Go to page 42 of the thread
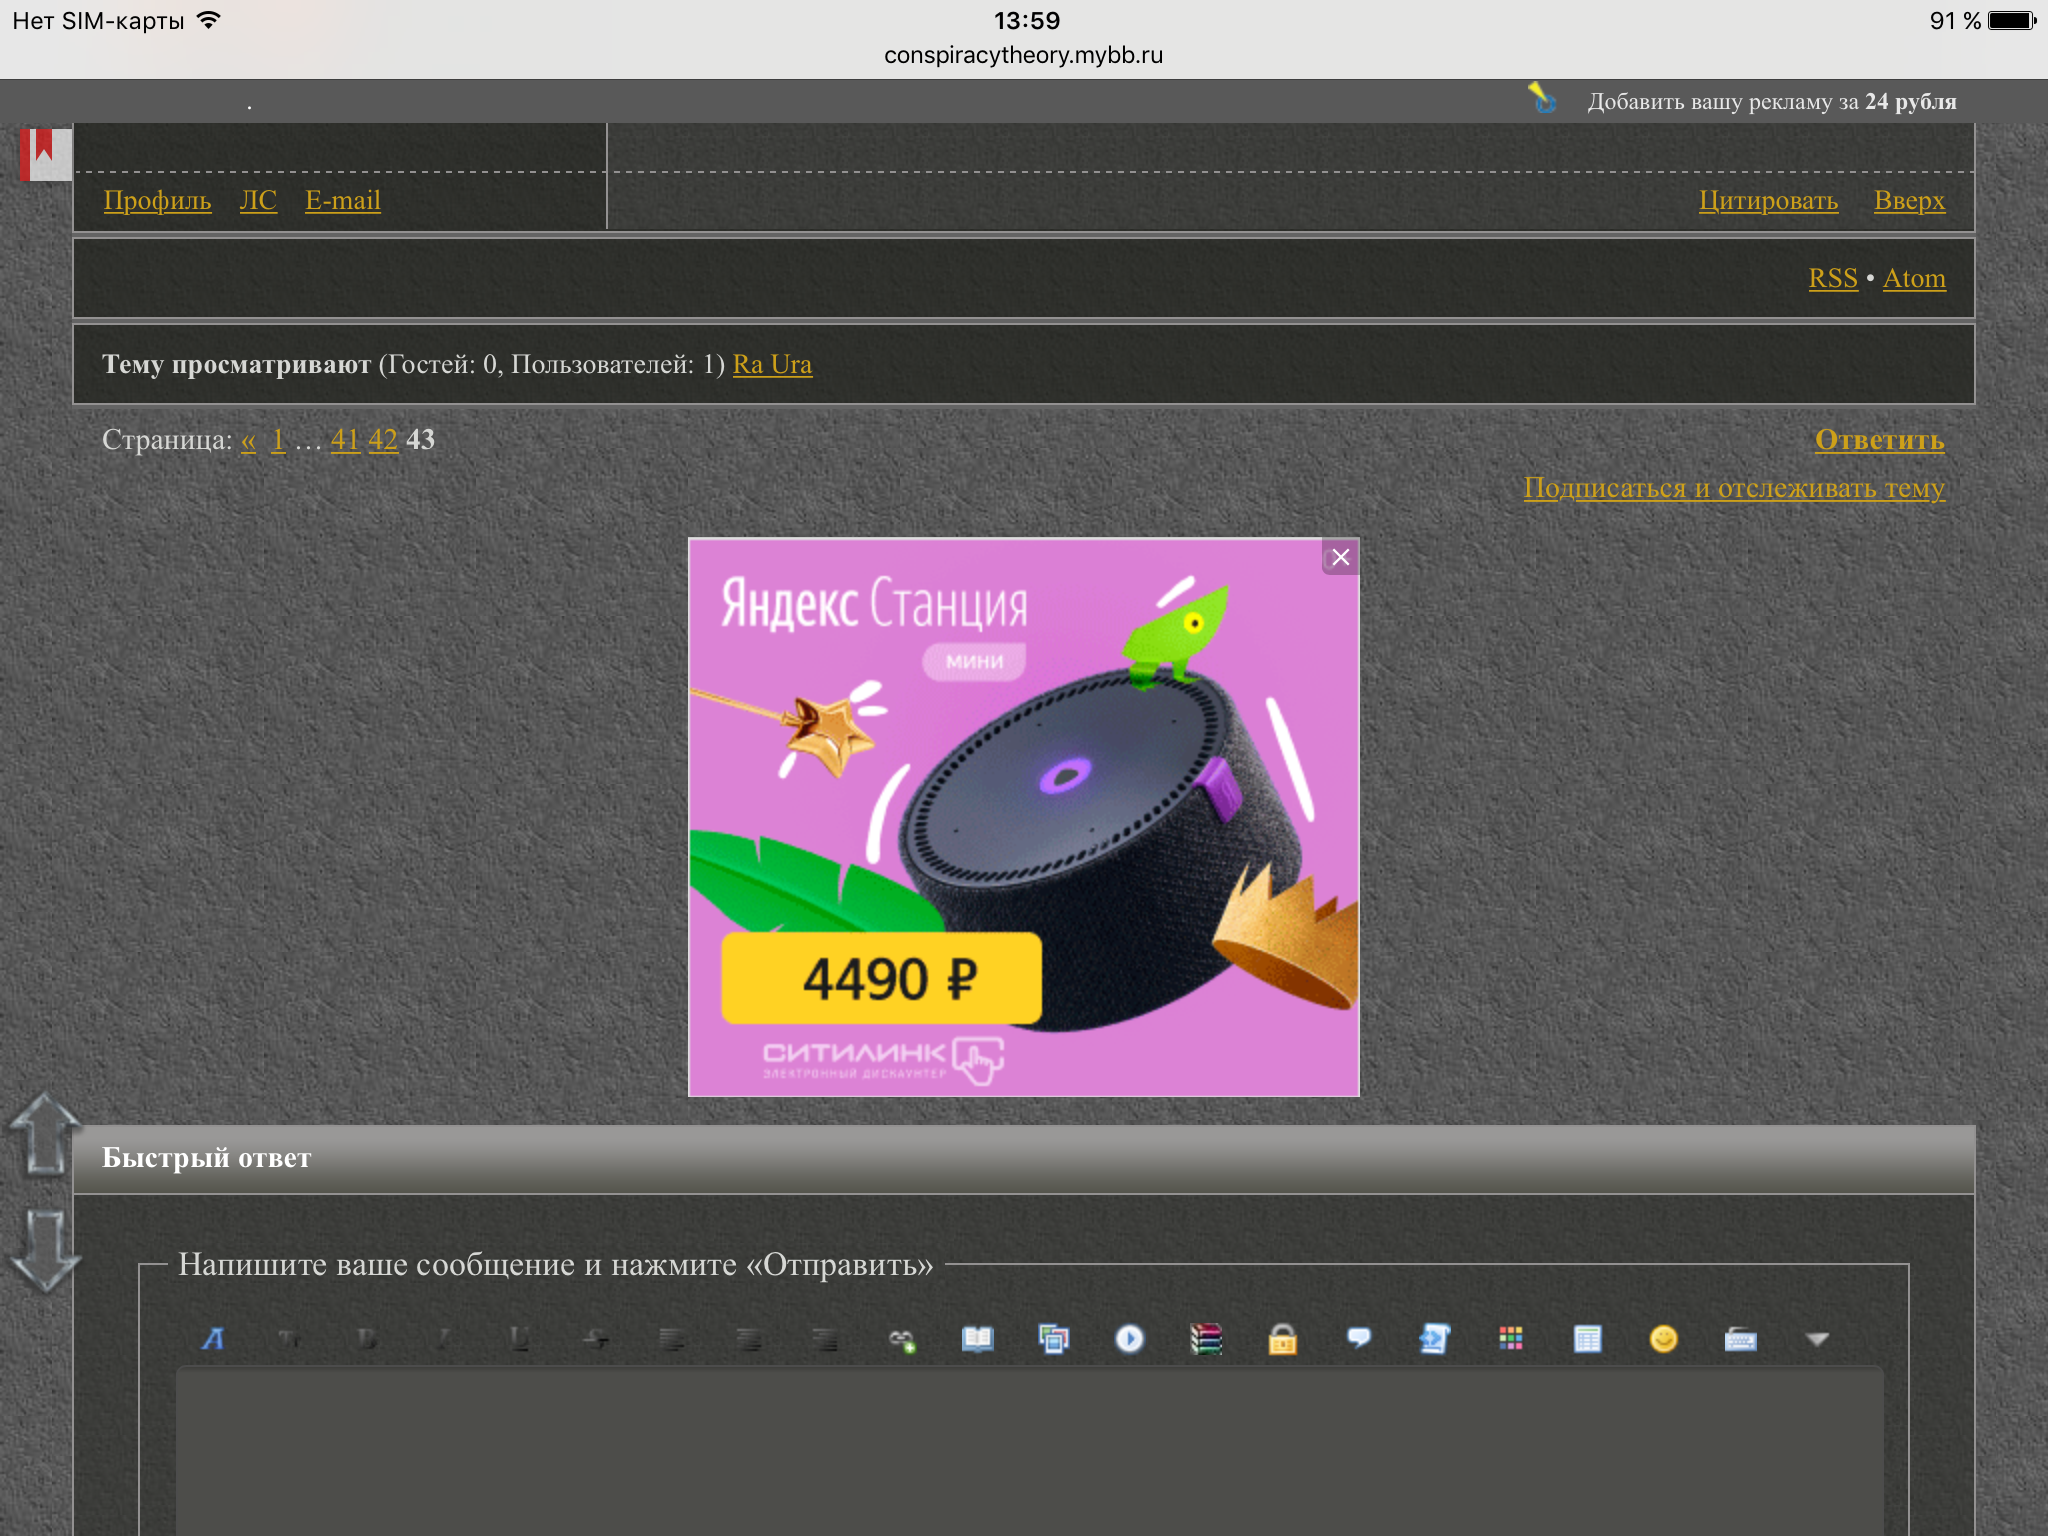The width and height of the screenshot is (2048, 1536). pos(383,440)
